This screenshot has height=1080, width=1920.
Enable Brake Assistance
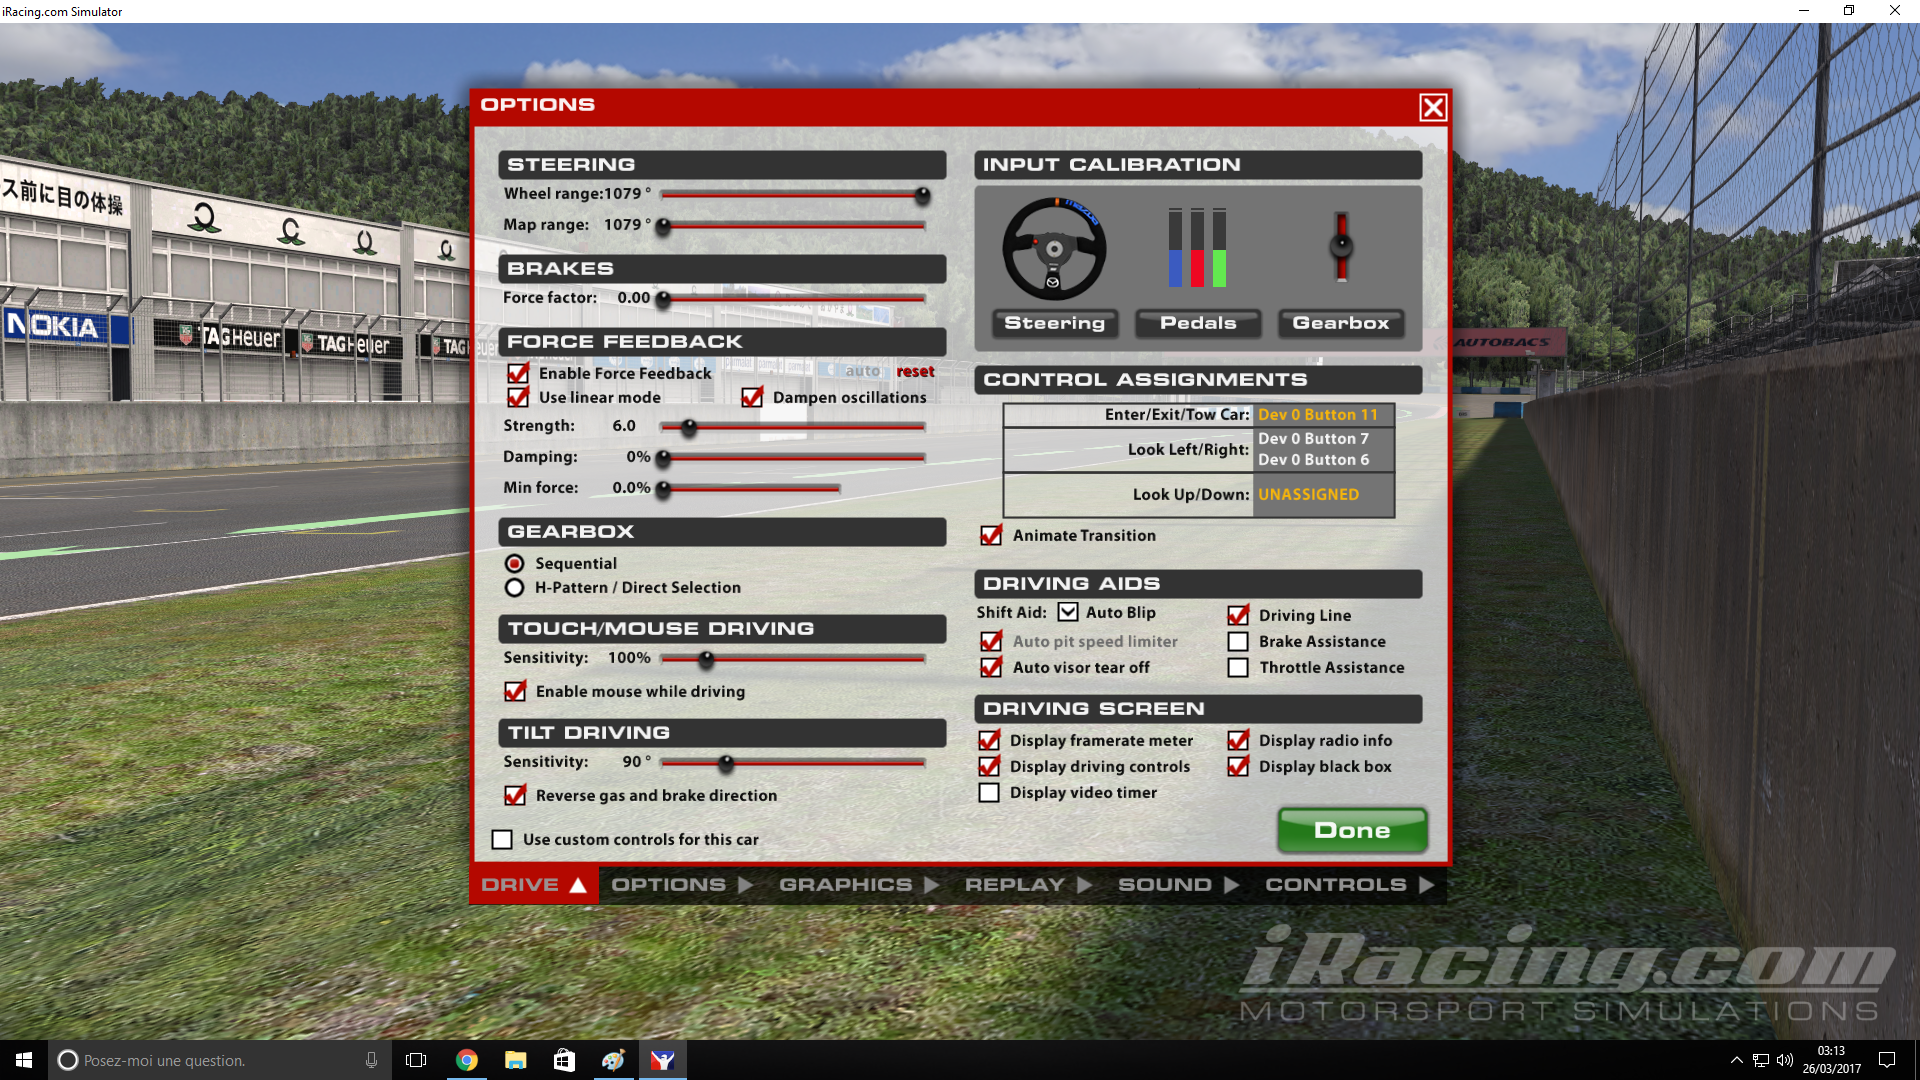(1238, 641)
